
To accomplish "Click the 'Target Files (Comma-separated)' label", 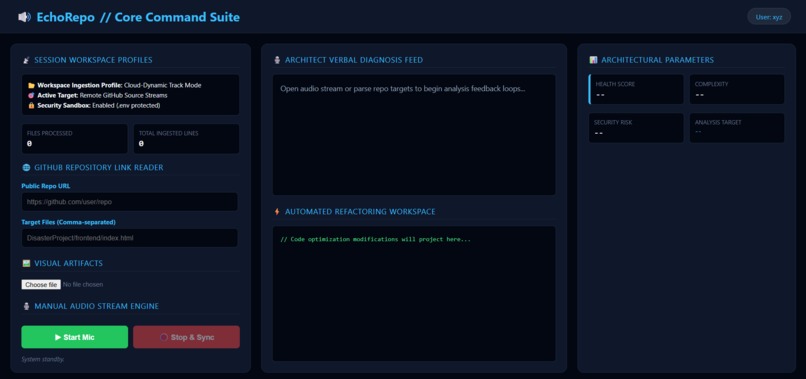I will pyautogui.click(x=68, y=222).
